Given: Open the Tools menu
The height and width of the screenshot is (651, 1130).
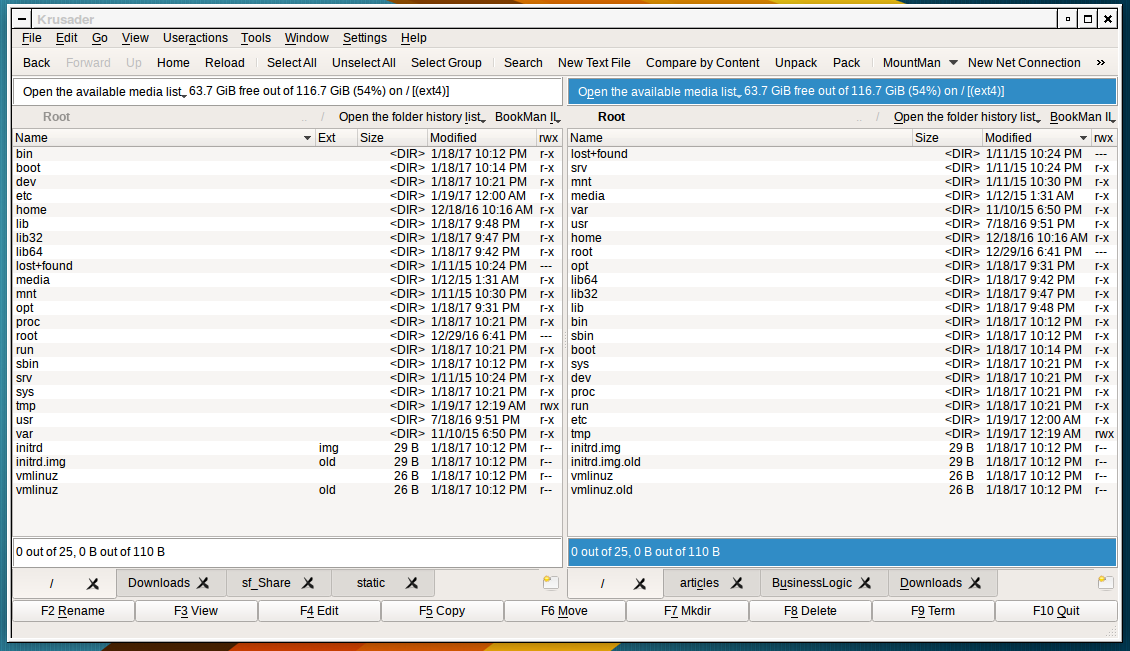Looking at the screenshot, I should [x=256, y=38].
